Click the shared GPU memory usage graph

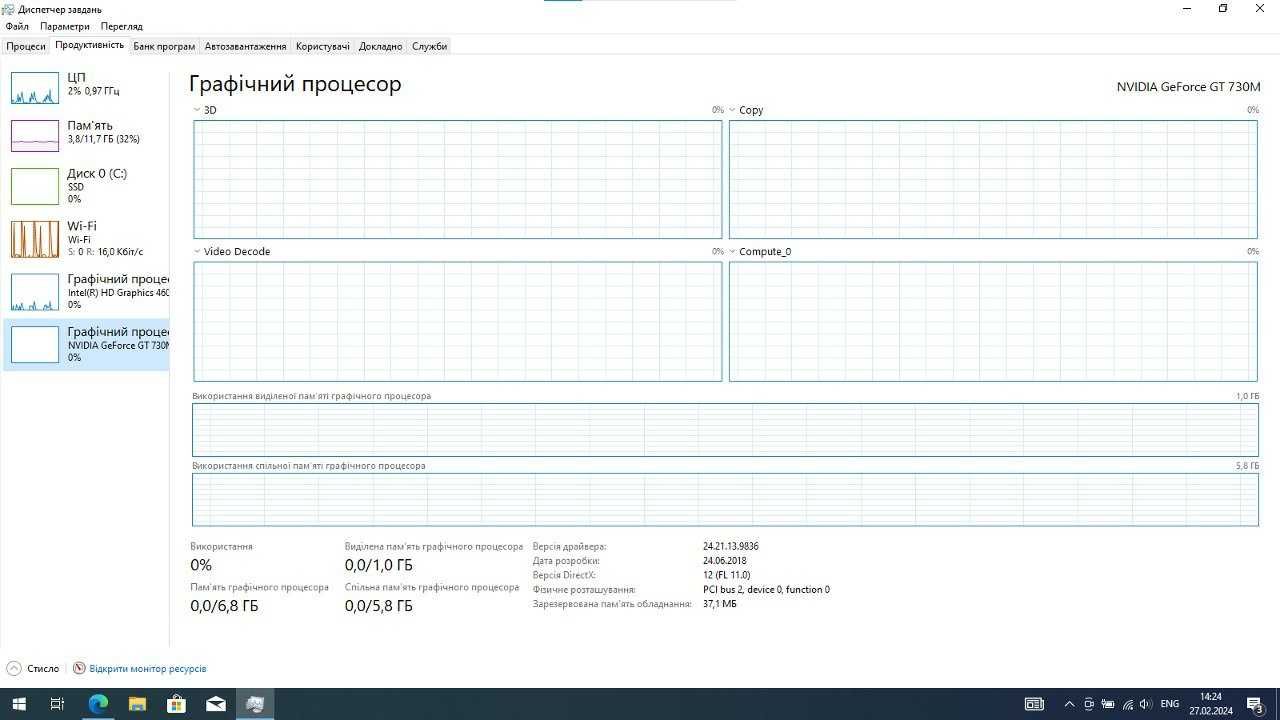(x=725, y=499)
